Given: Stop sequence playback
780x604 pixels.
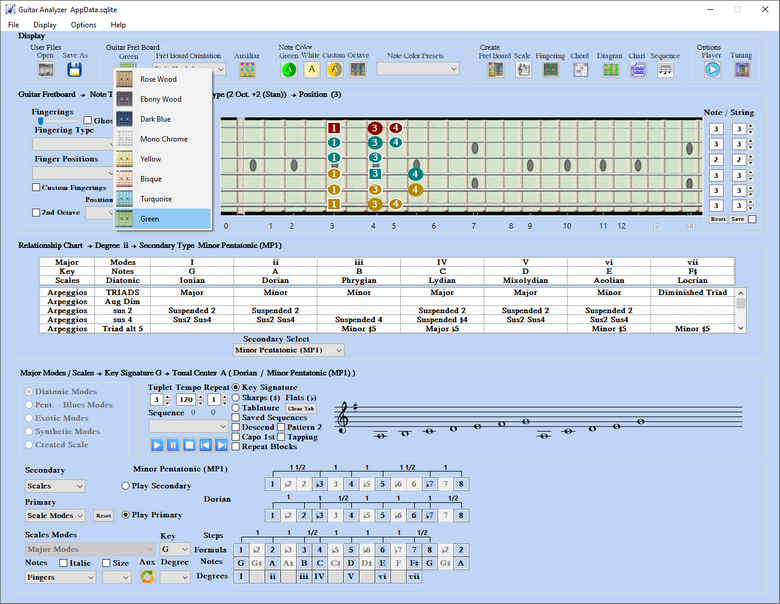Looking at the screenshot, I should (x=189, y=445).
